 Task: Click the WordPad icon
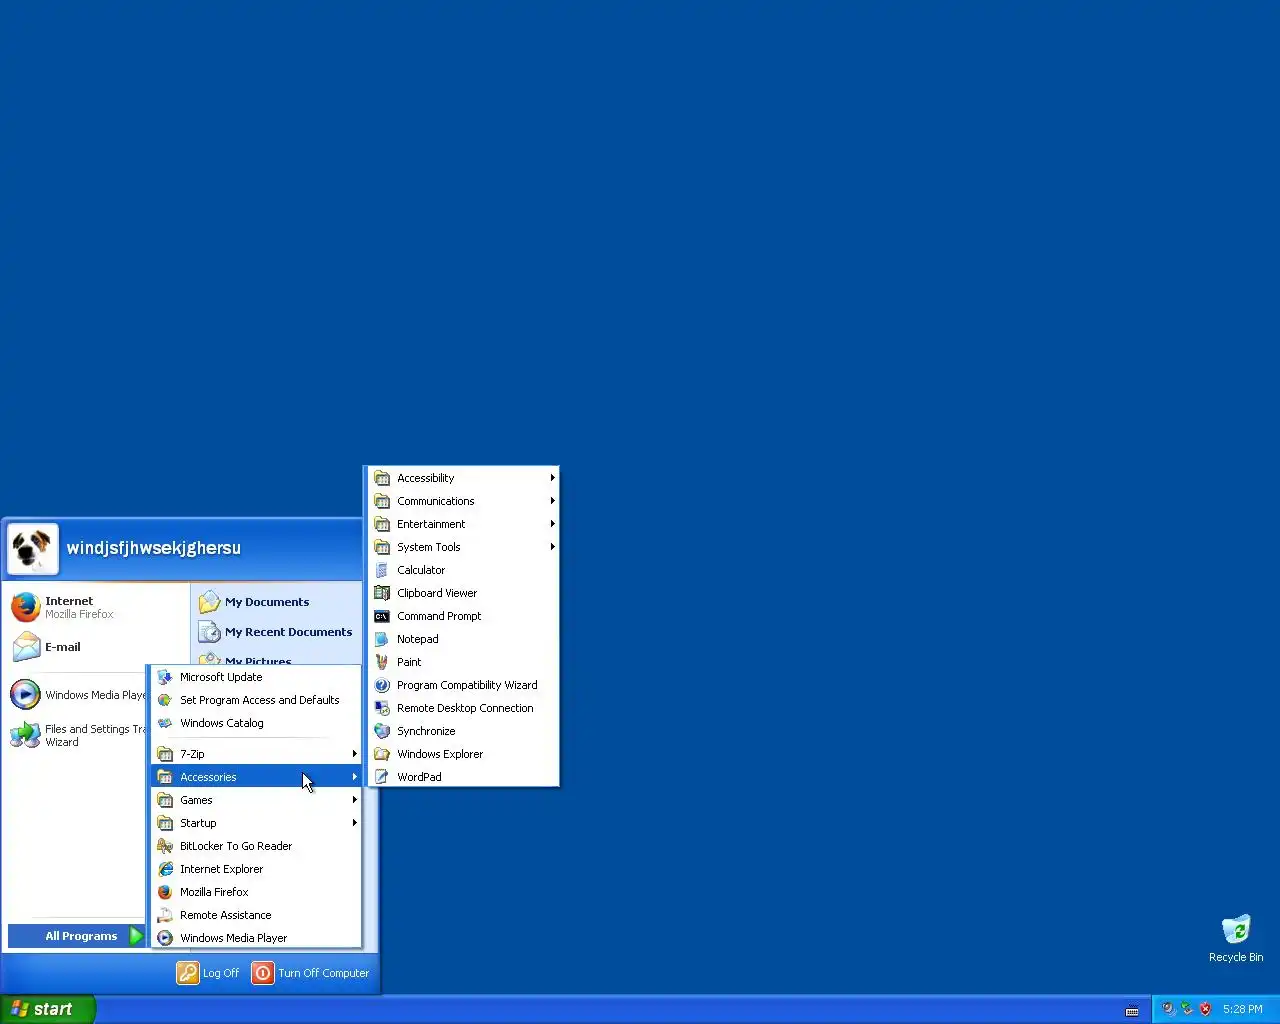click(382, 777)
